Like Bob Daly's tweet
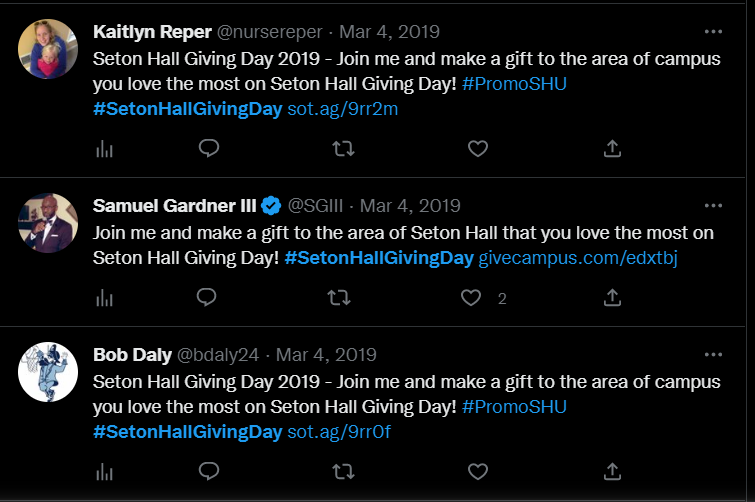Viewport: 755px width, 502px height. pyautogui.click(x=478, y=470)
